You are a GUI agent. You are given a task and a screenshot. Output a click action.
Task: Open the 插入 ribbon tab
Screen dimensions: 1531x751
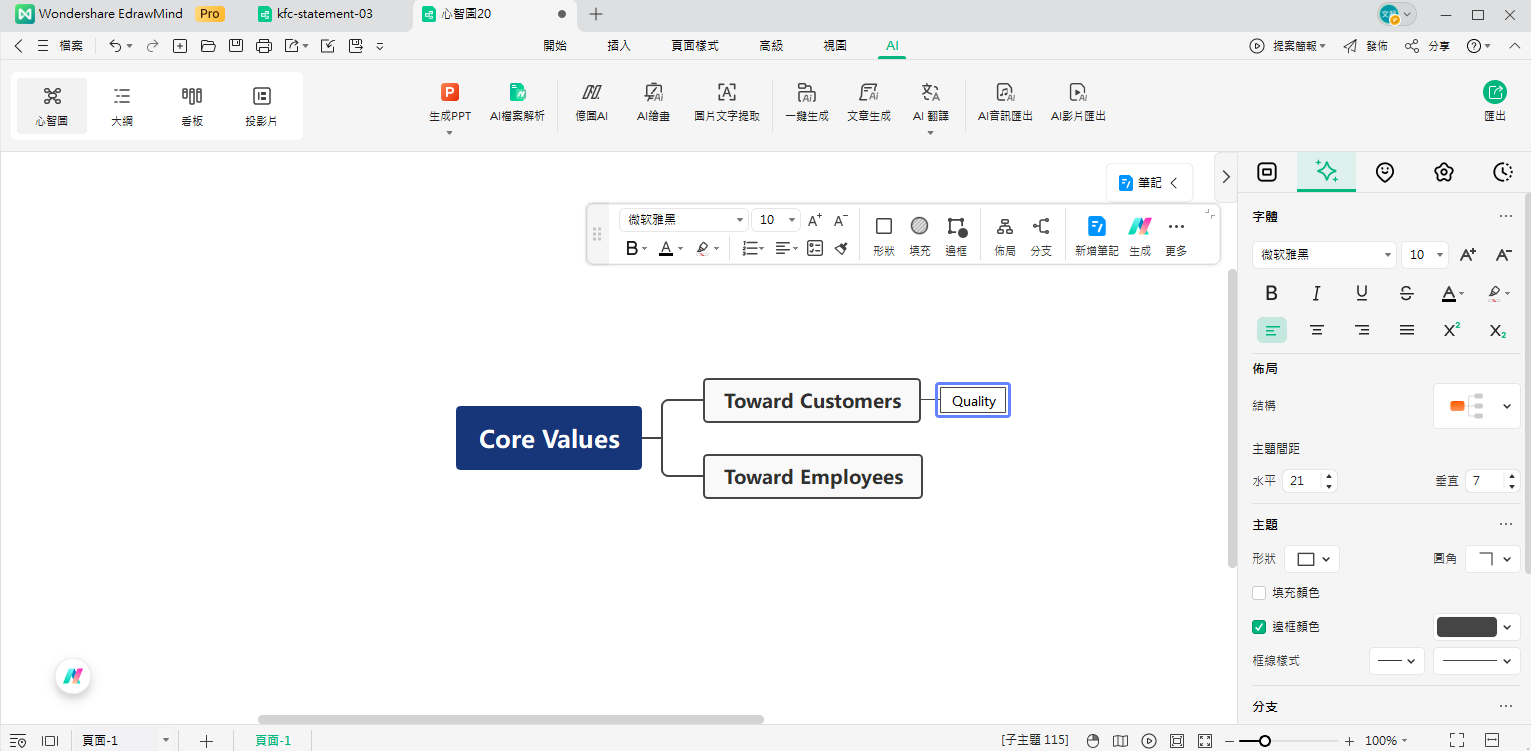[x=619, y=46]
